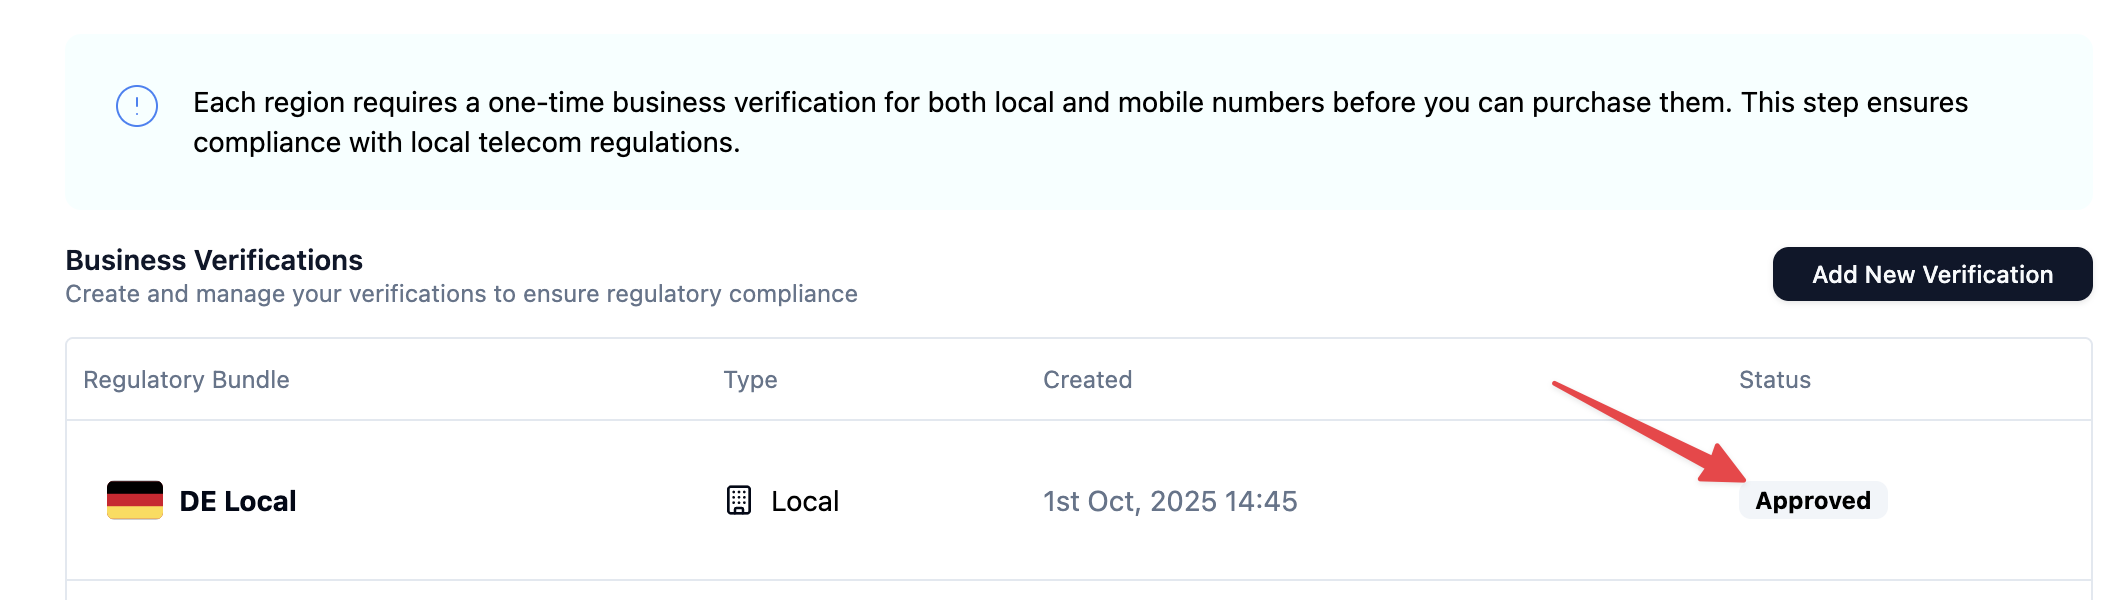This screenshot has width=2126, height=600.
Task: Click the 'Create and manage your verifications' subtitle
Action: coord(461,294)
